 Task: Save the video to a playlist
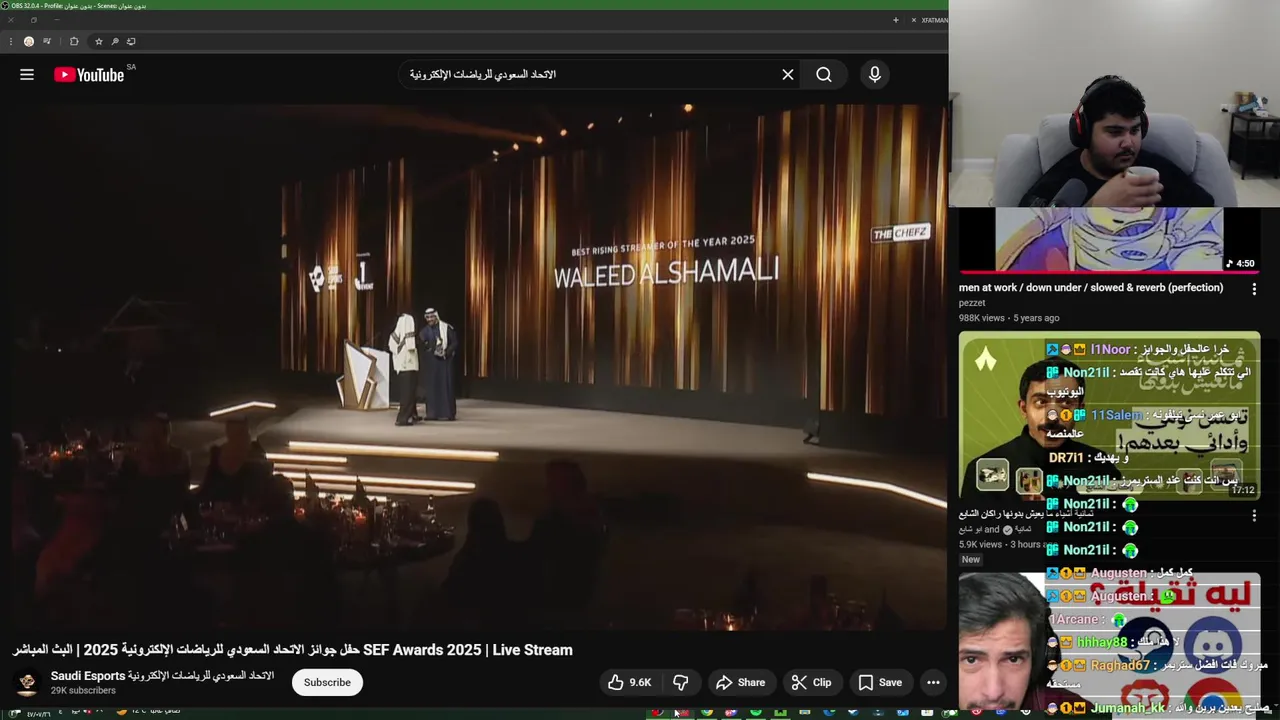point(880,682)
